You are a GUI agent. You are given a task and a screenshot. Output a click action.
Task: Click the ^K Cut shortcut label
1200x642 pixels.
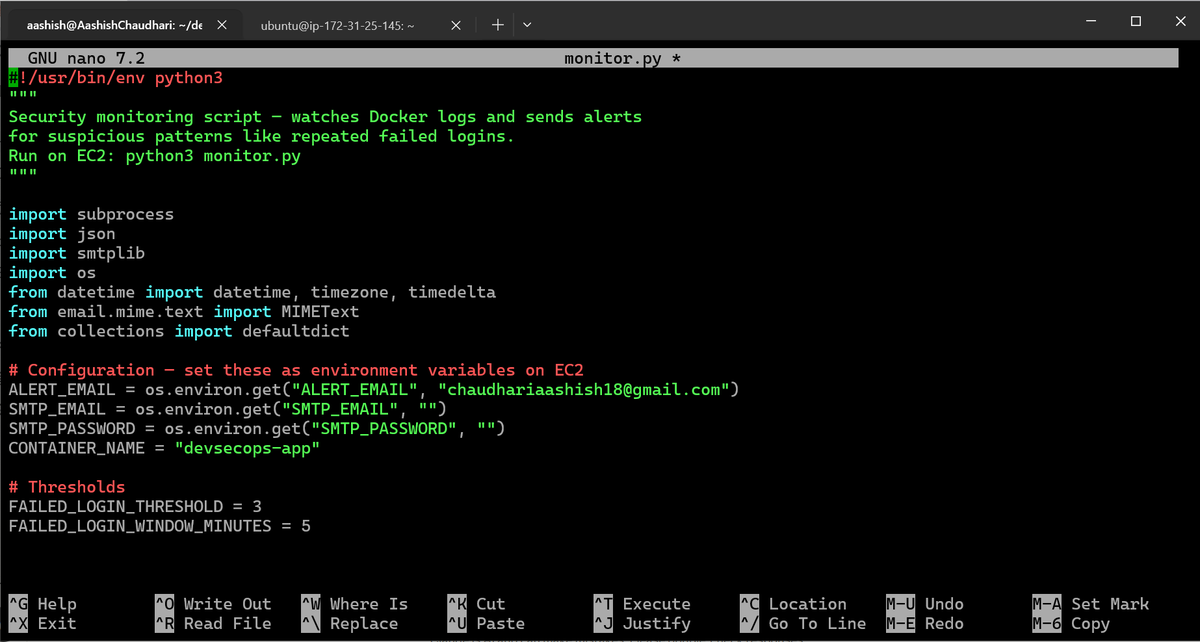476,604
